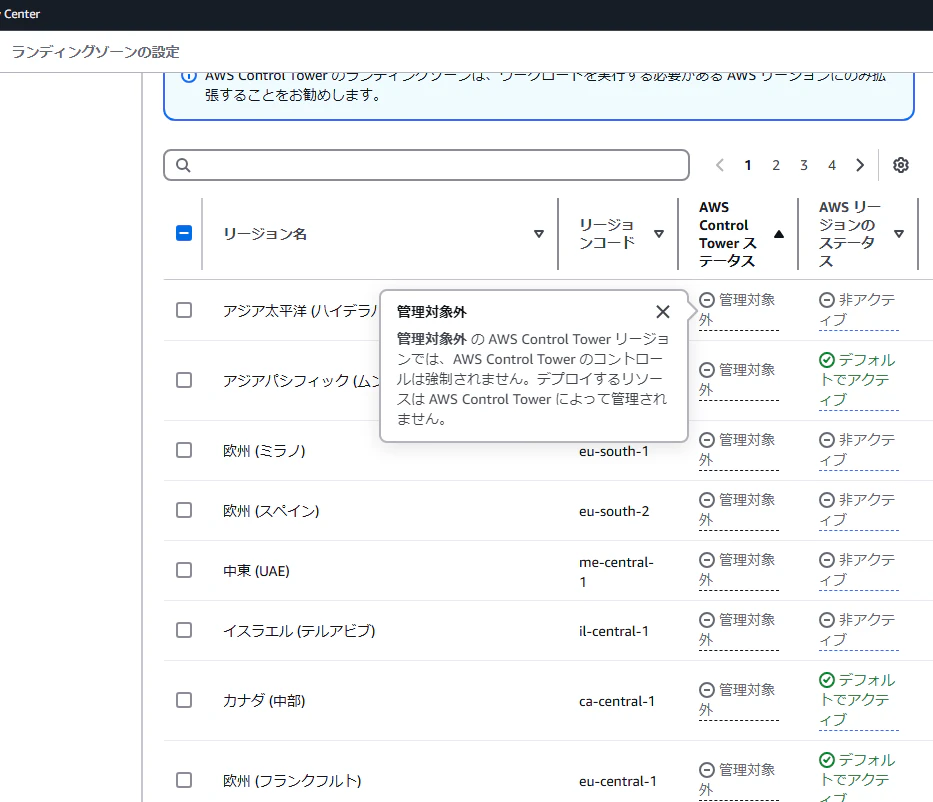Open 非アクティブ status for me-central-1 row
The width and height of the screenshot is (933, 802).
[858, 571]
